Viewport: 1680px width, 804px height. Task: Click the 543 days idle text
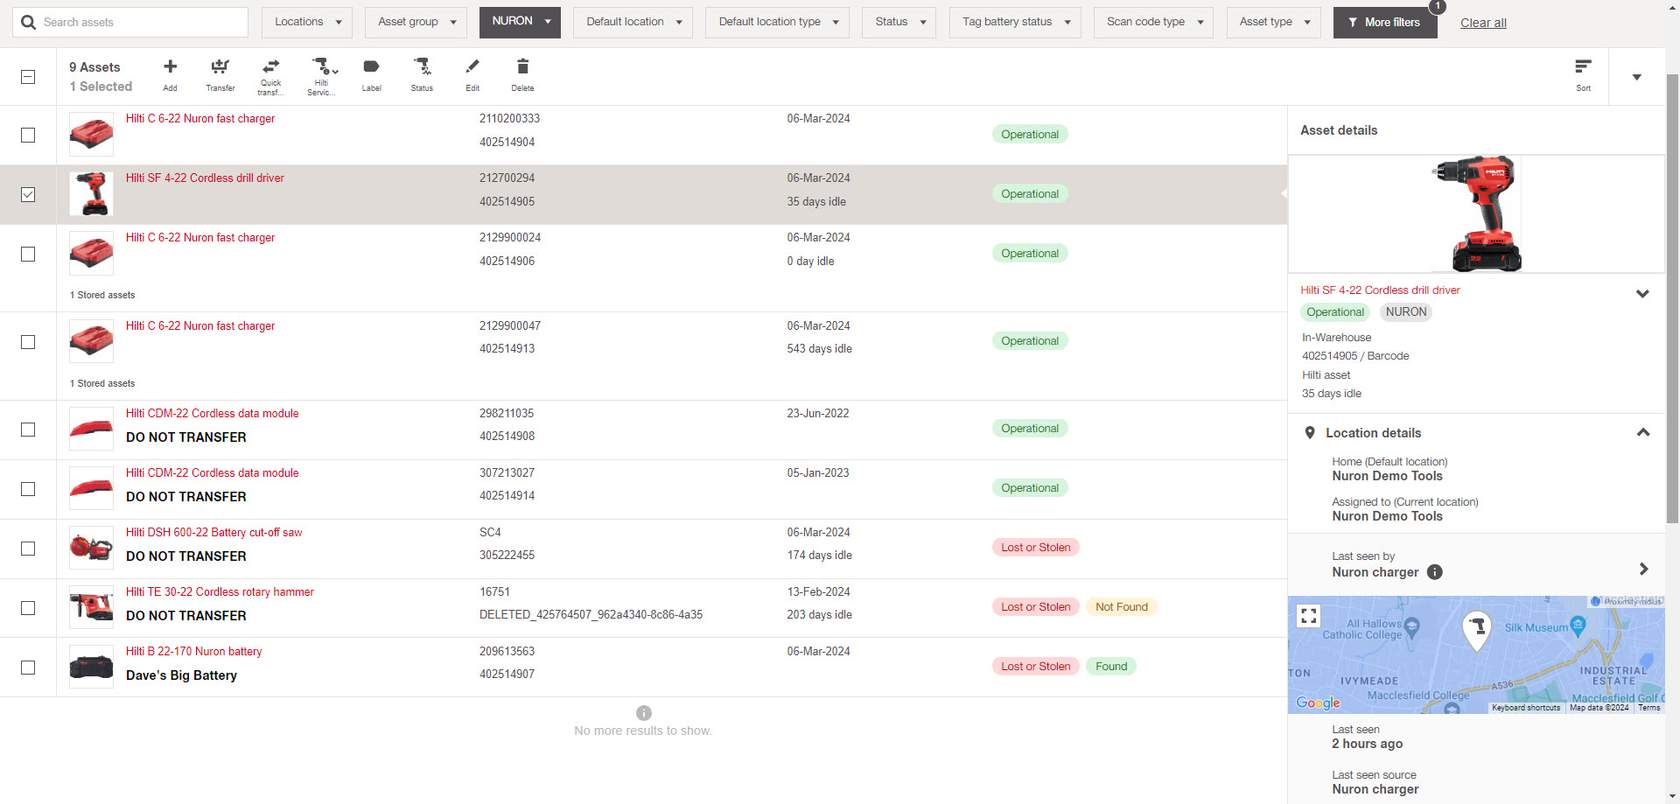[x=819, y=349]
